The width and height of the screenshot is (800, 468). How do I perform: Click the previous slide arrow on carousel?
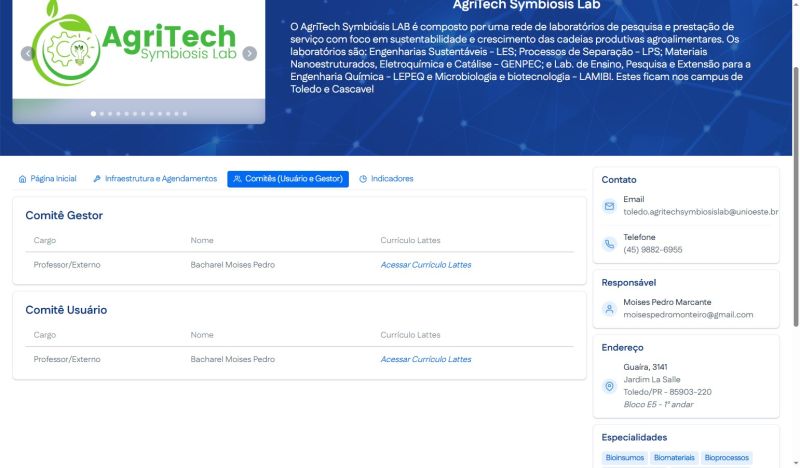click(x=27, y=54)
